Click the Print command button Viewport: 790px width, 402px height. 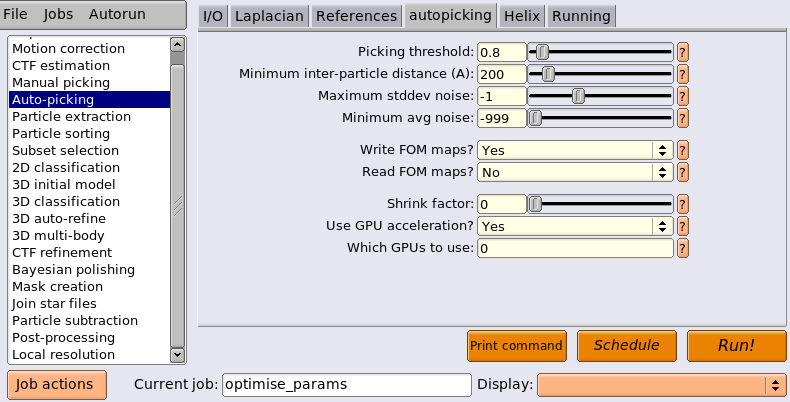point(516,346)
